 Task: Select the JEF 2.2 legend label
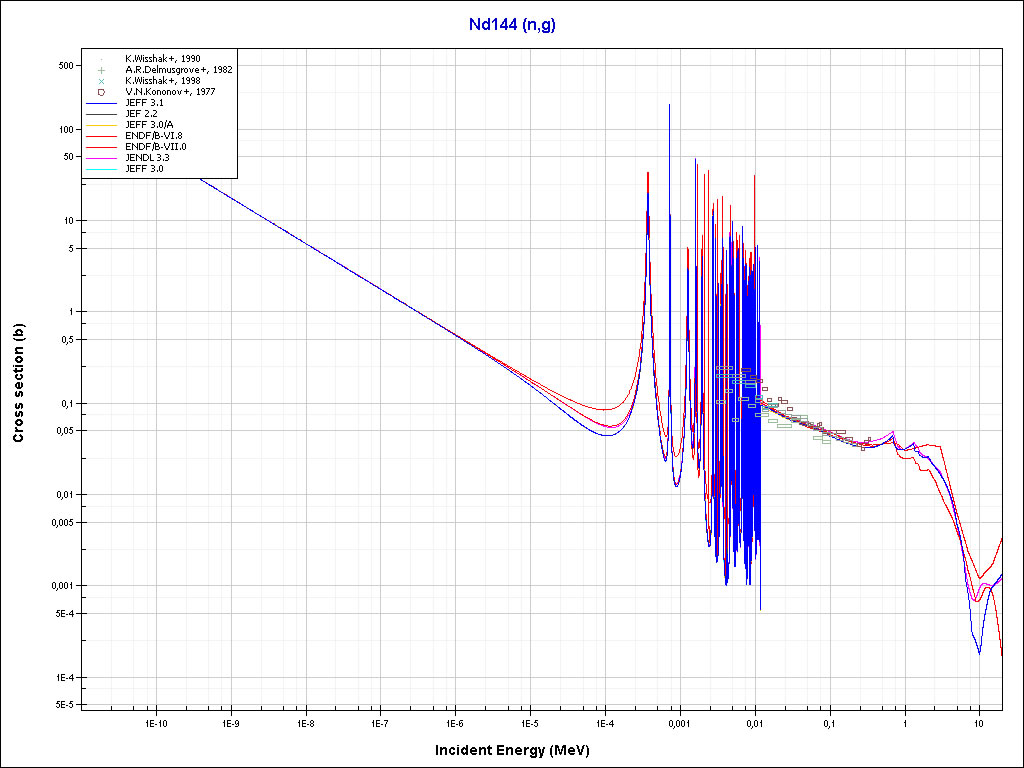[141, 114]
